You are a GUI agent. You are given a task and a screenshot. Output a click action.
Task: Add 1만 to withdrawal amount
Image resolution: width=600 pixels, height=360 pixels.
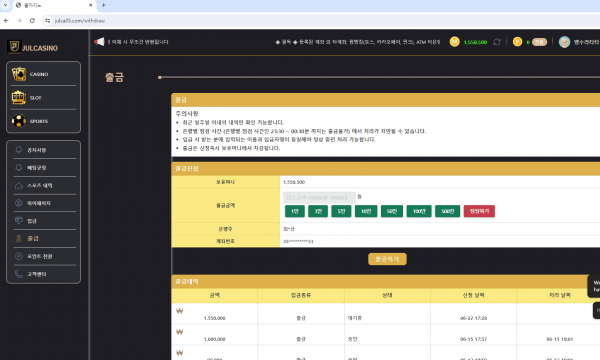295,211
